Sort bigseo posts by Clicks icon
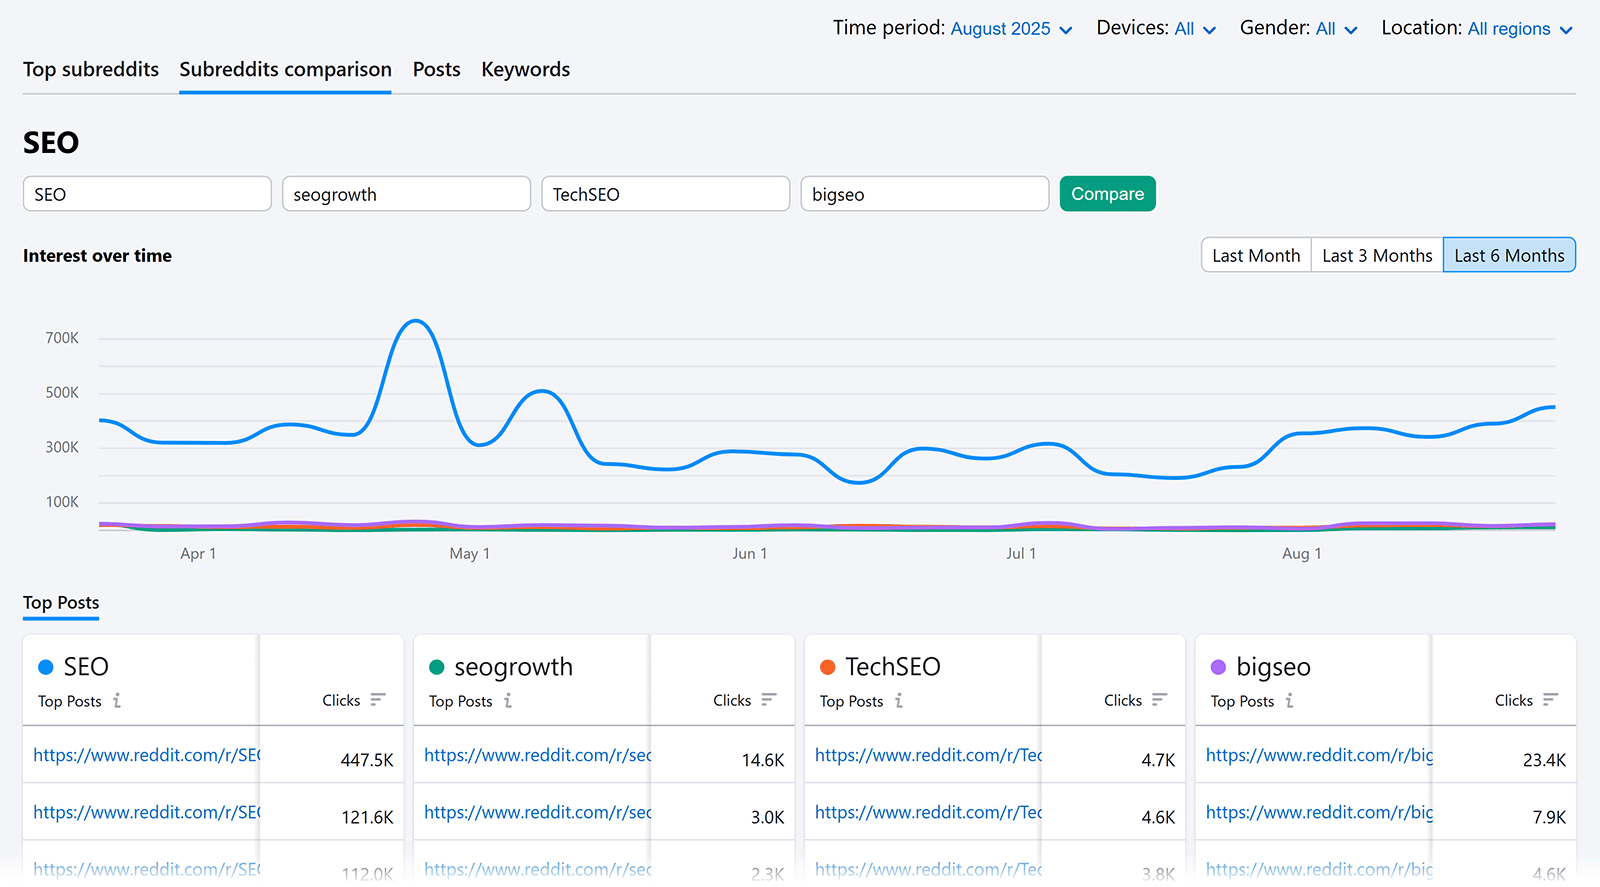 coord(1550,700)
